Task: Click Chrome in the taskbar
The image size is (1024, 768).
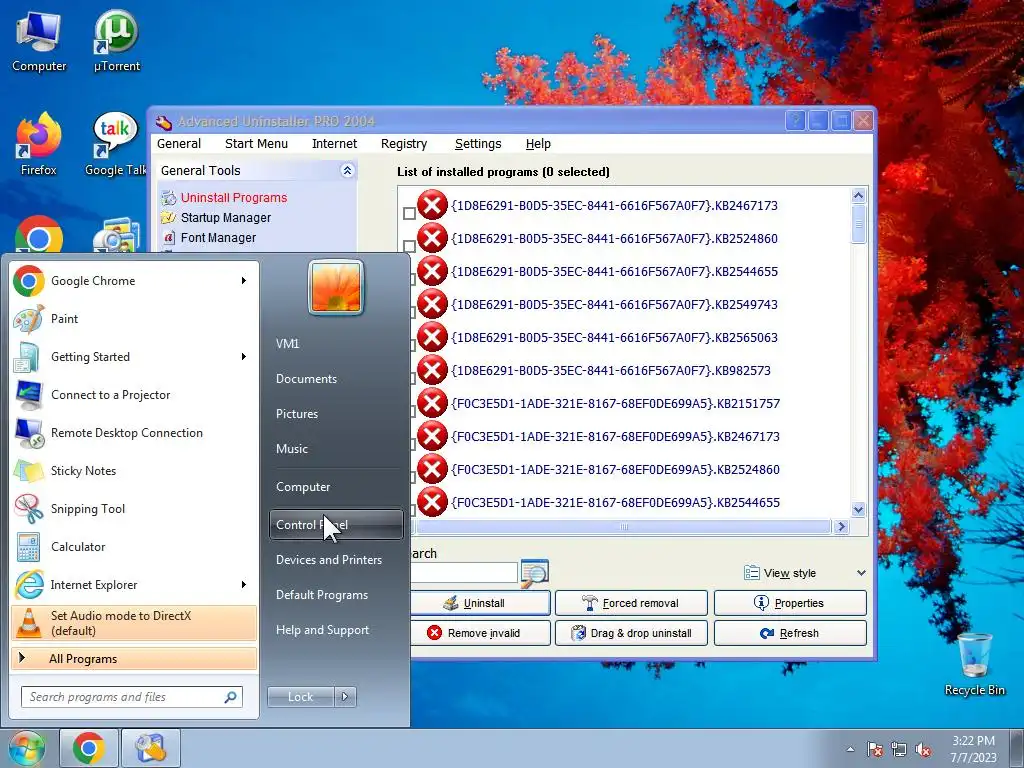Action: coord(89,748)
